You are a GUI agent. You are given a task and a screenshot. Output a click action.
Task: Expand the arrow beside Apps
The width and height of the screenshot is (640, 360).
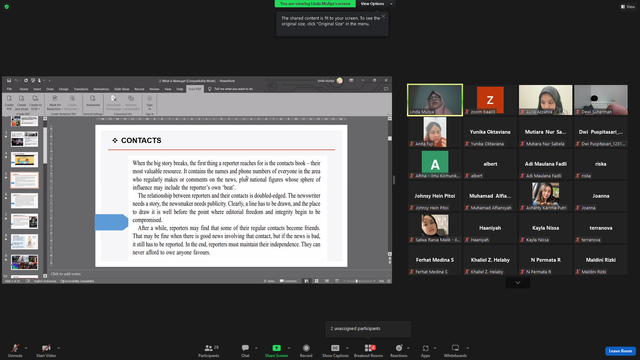(435, 348)
